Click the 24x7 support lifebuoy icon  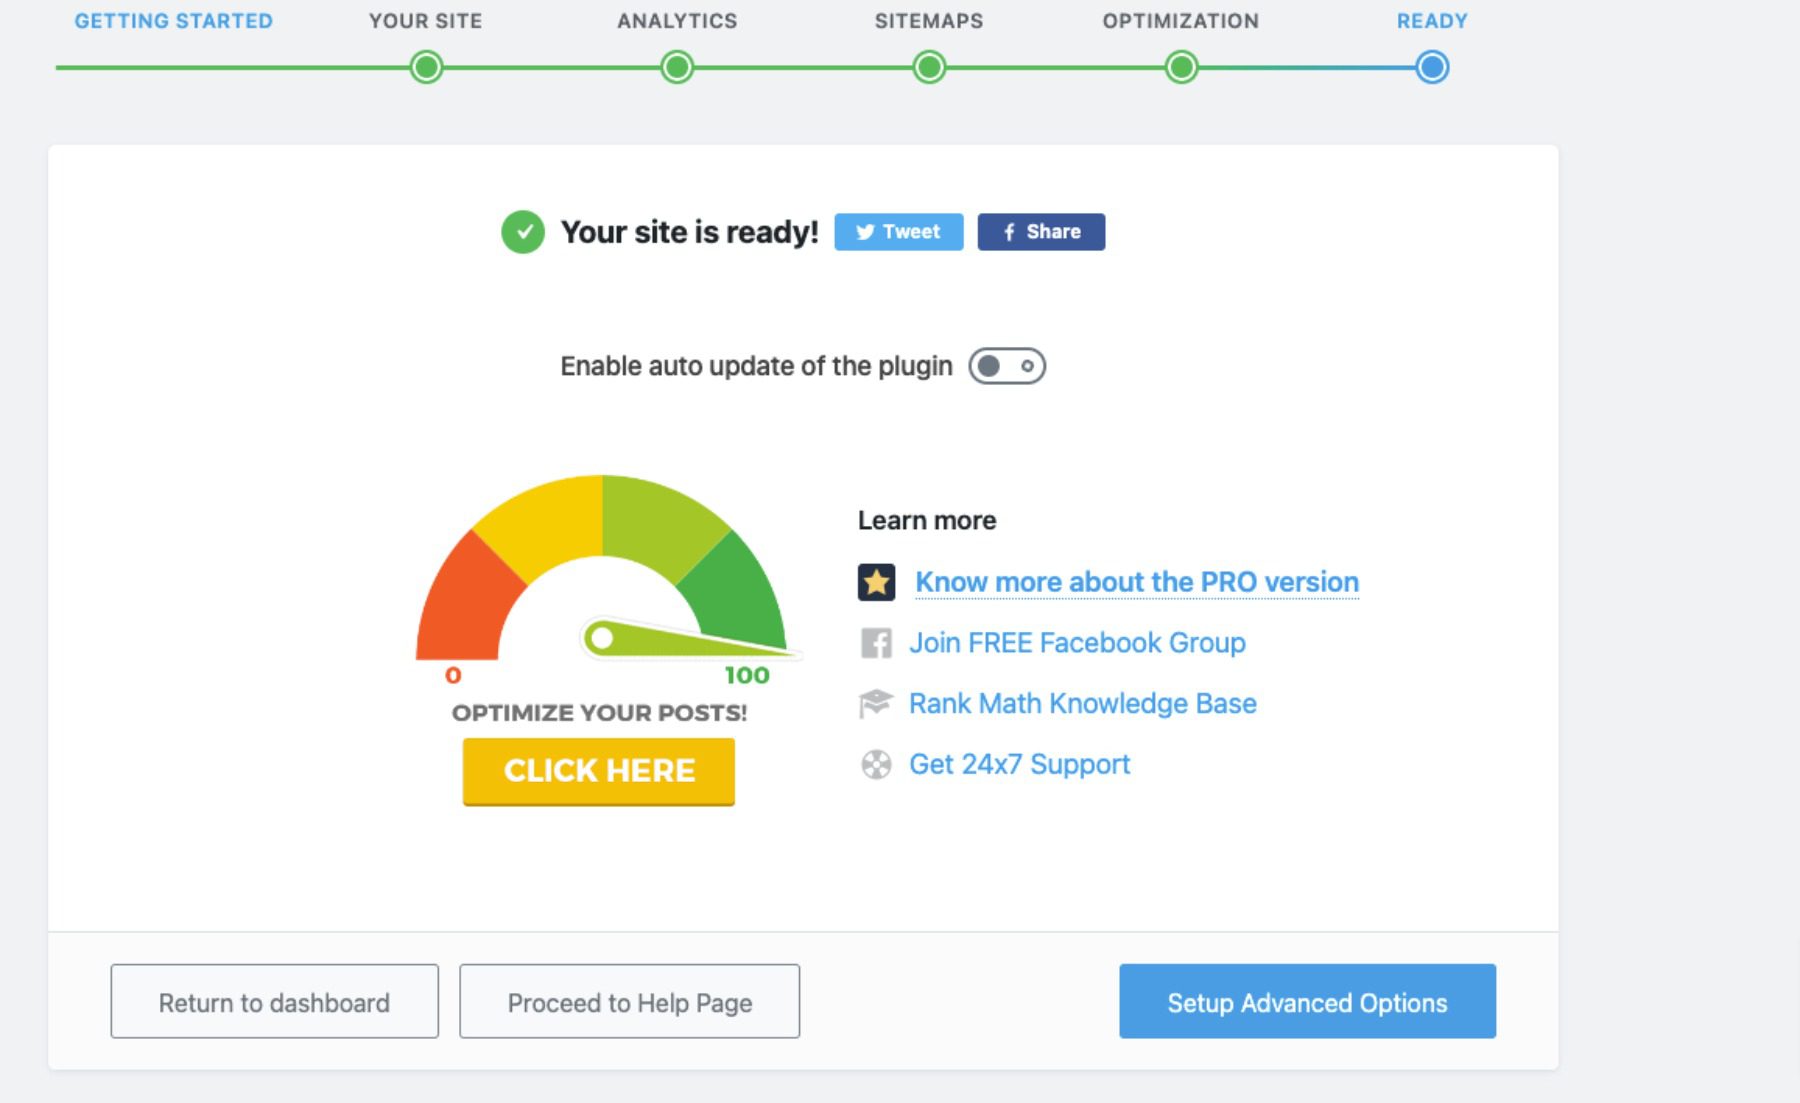[876, 765]
